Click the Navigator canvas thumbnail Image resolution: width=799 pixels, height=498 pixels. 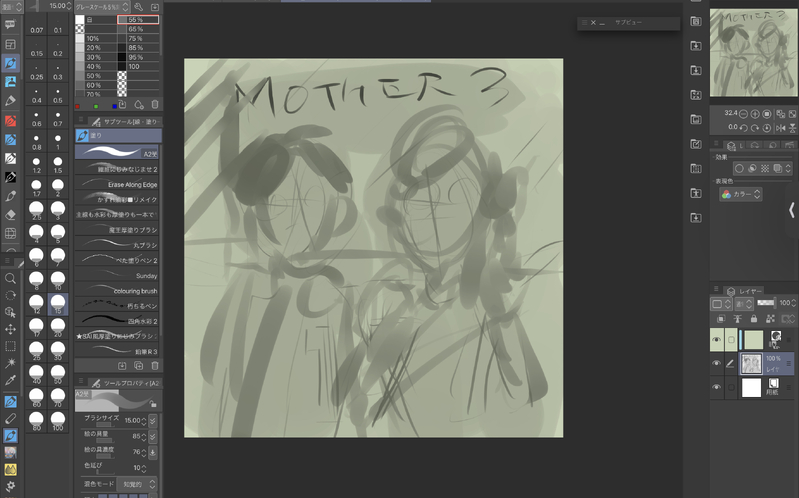(754, 53)
